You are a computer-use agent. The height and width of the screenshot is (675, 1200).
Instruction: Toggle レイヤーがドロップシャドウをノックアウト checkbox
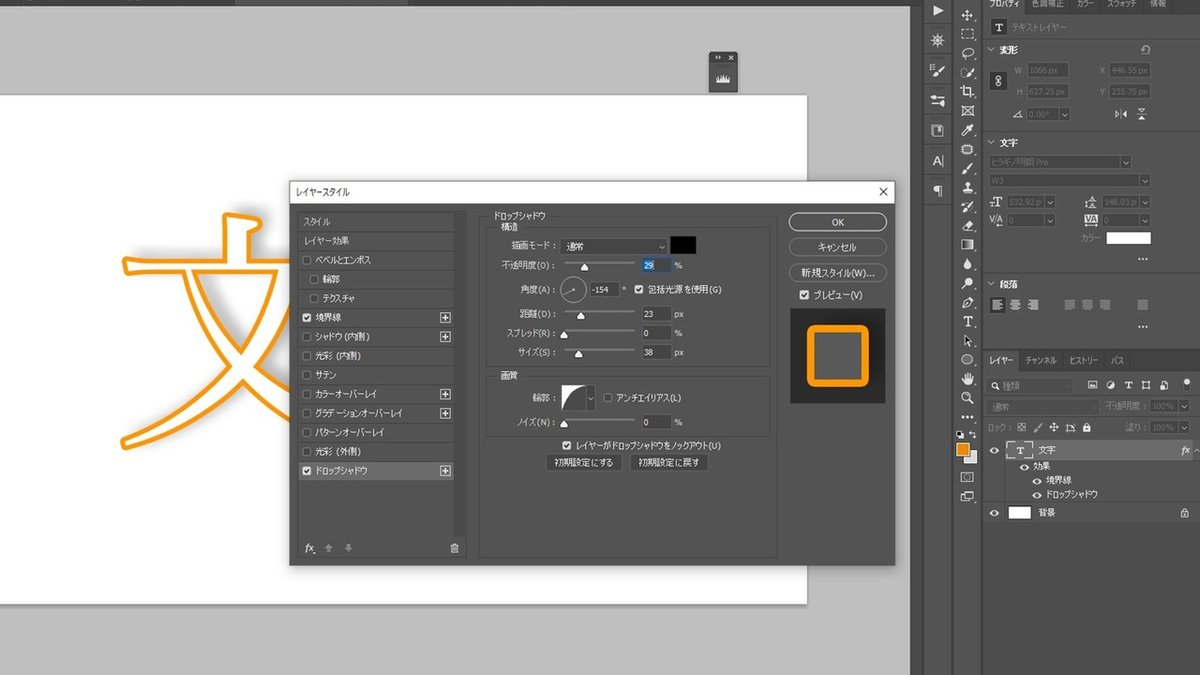pos(567,445)
